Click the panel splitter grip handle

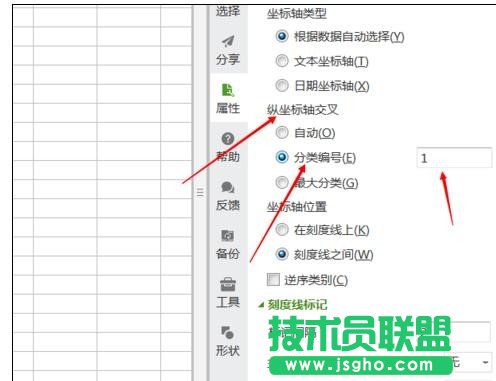point(200,193)
